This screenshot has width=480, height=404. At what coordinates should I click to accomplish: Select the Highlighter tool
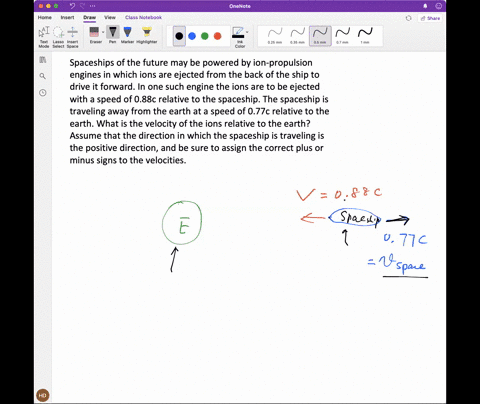click(147, 35)
